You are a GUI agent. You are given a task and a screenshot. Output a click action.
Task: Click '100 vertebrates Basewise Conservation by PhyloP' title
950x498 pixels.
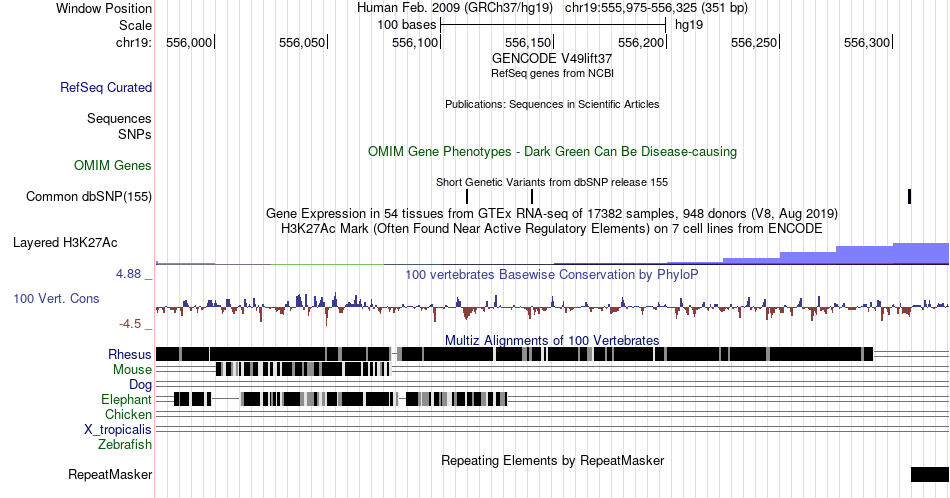[x=552, y=274]
